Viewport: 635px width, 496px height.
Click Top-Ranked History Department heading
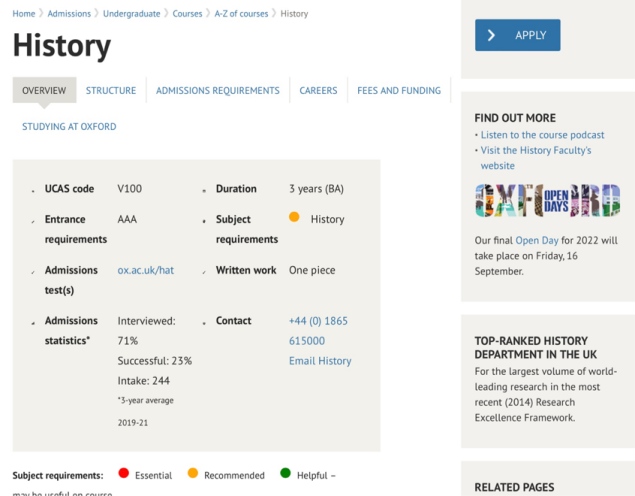tap(535, 347)
